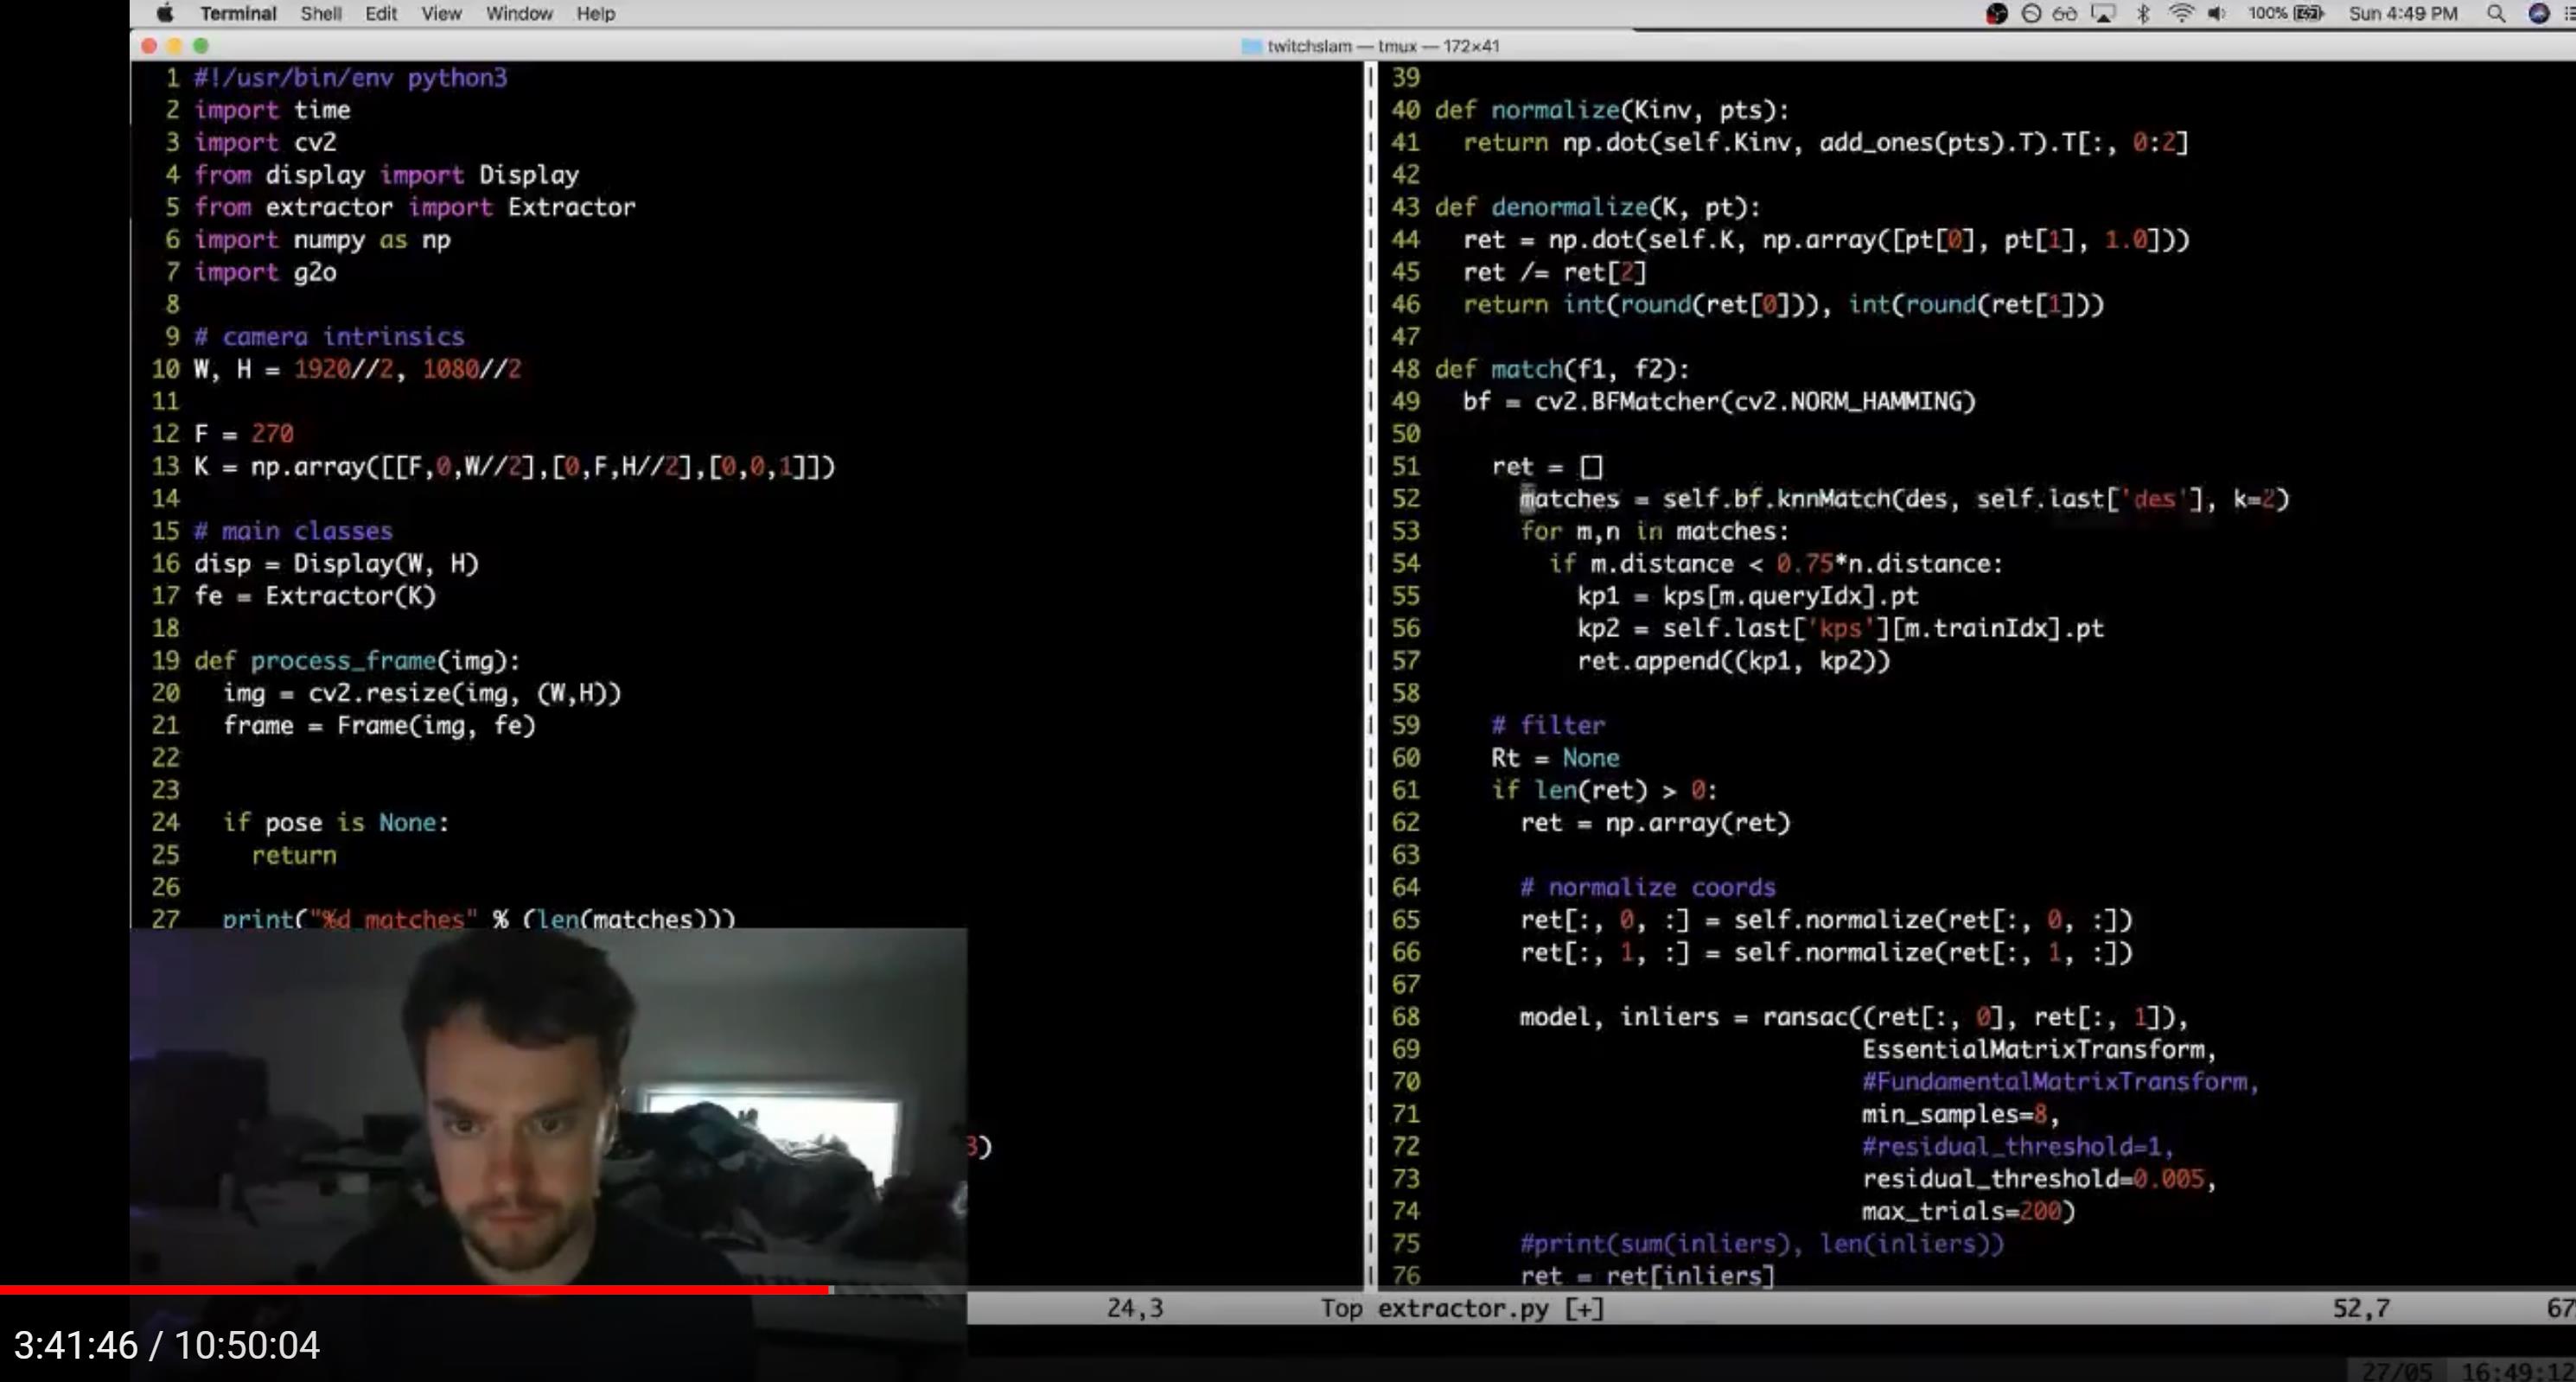Open the Bluetooth status menu
2576x1382 pixels.
coord(2143,13)
